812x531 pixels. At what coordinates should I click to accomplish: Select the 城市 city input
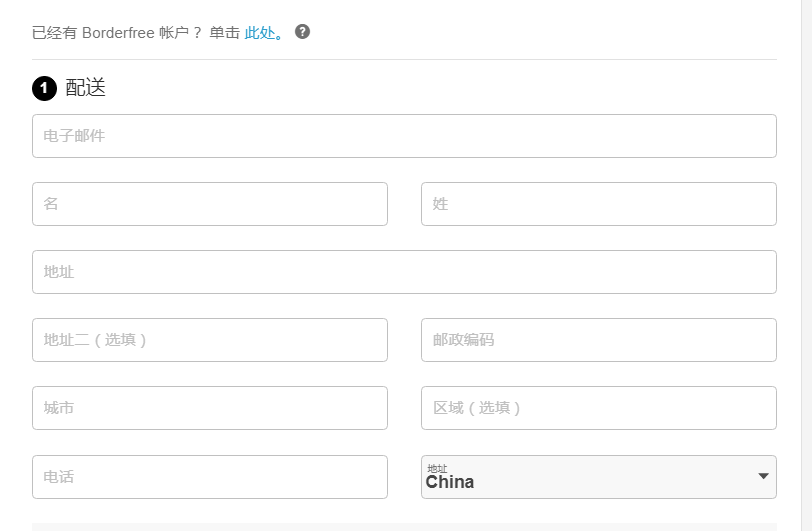[x=210, y=408]
